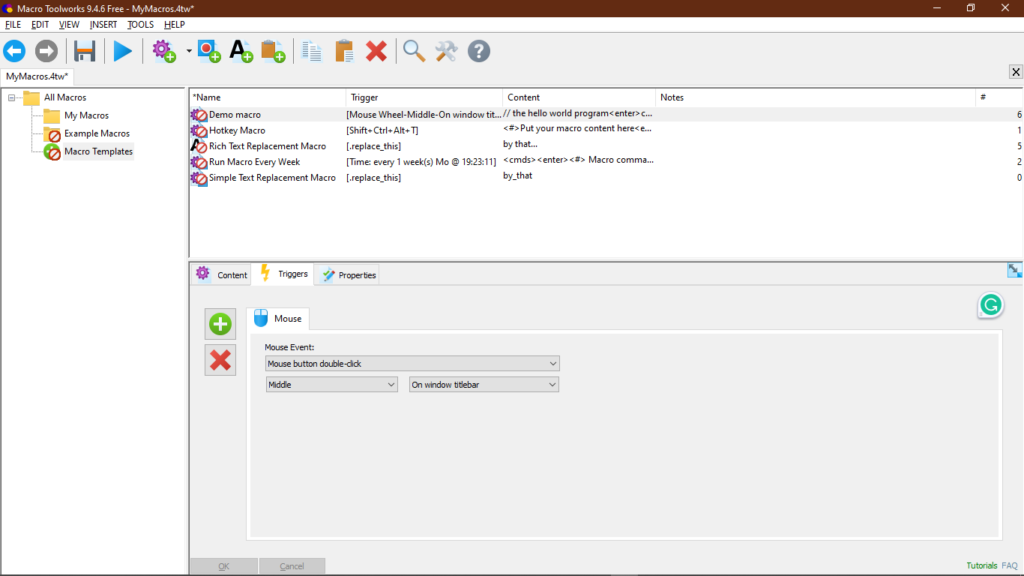
Task: Navigate back with the blue arrow
Action: [14, 51]
